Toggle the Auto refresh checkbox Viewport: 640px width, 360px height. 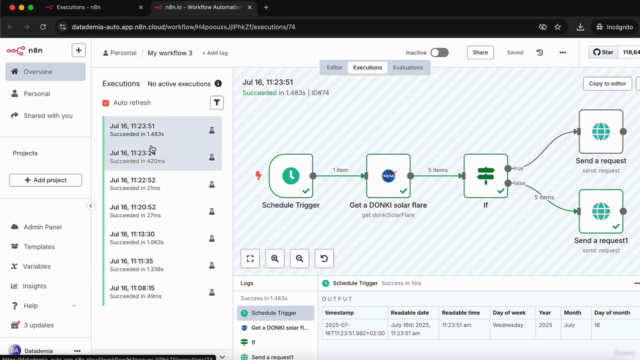(106, 103)
